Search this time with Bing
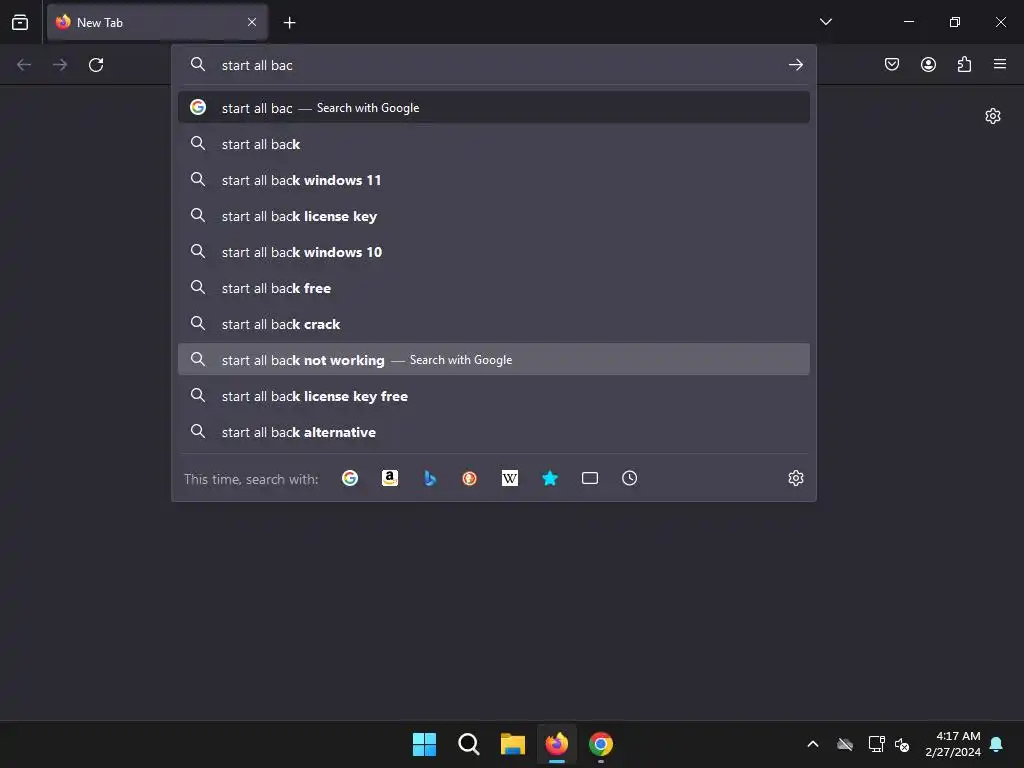The width and height of the screenshot is (1024, 768). [430, 478]
